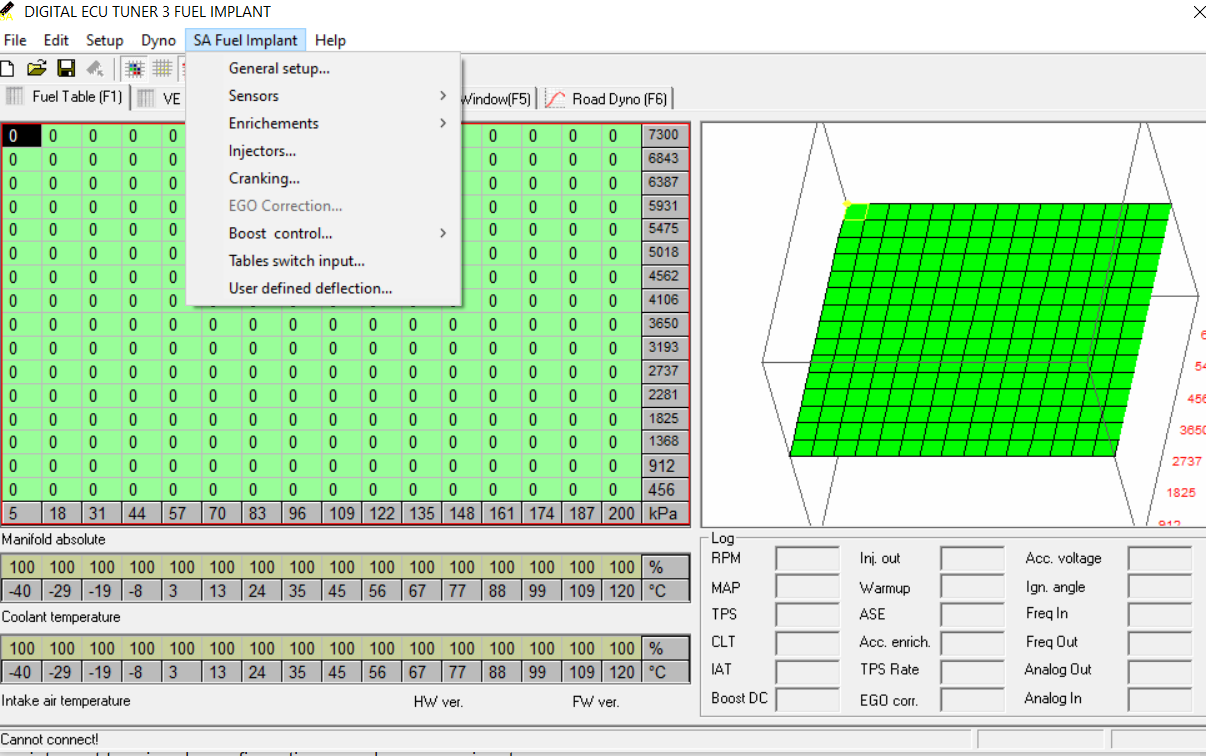Switch to the Road Dyno (F6) tab
Viewport: 1206px width, 756px height.
607,98
